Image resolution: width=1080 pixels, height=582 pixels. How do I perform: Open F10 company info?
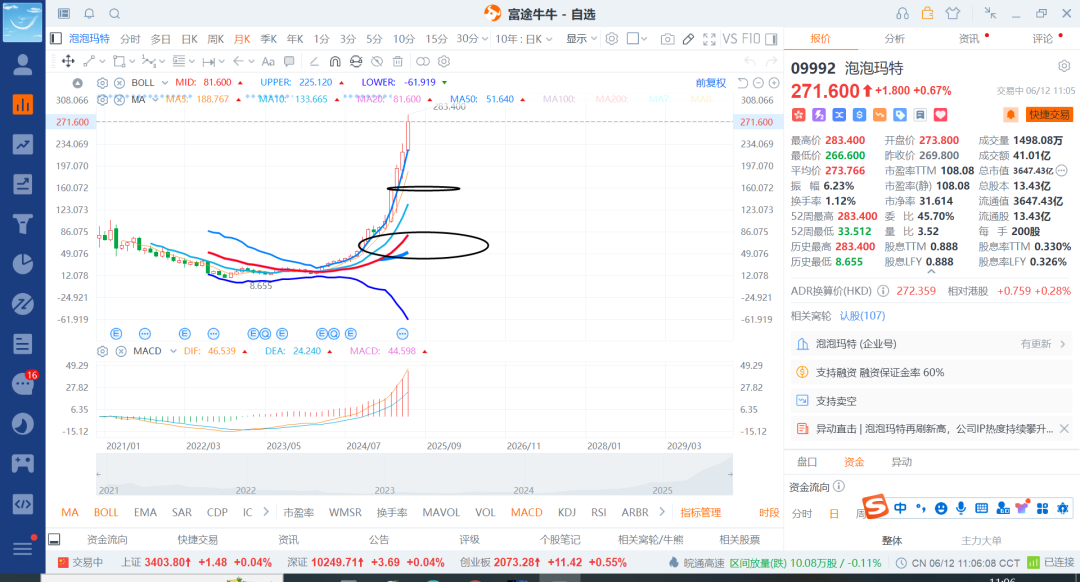[x=751, y=39]
